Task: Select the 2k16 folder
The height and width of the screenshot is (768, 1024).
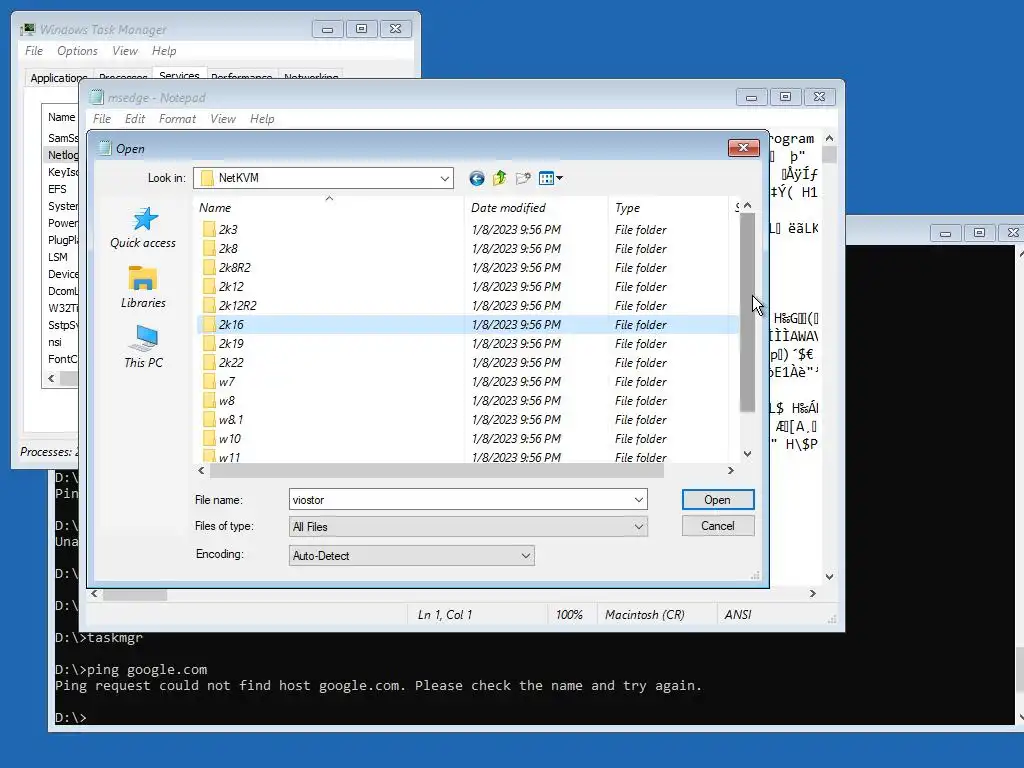Action: pos(468,325)
